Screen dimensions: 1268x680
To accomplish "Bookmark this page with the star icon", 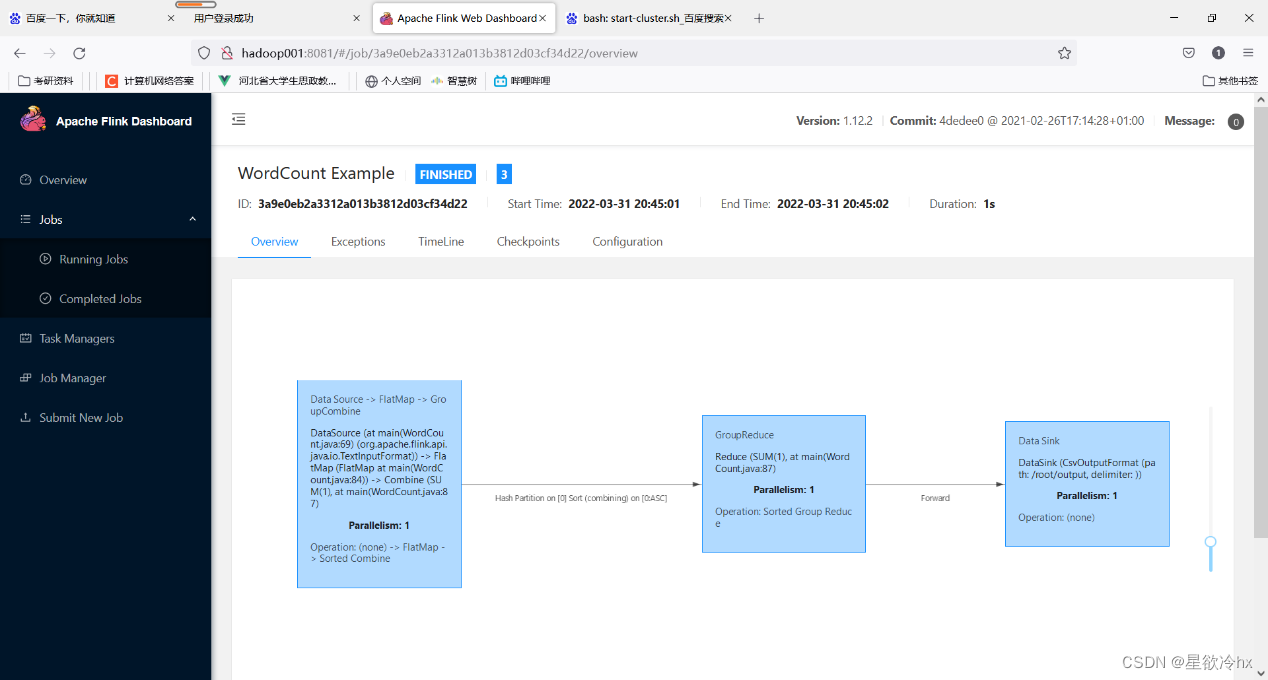I will (1064, 53).
